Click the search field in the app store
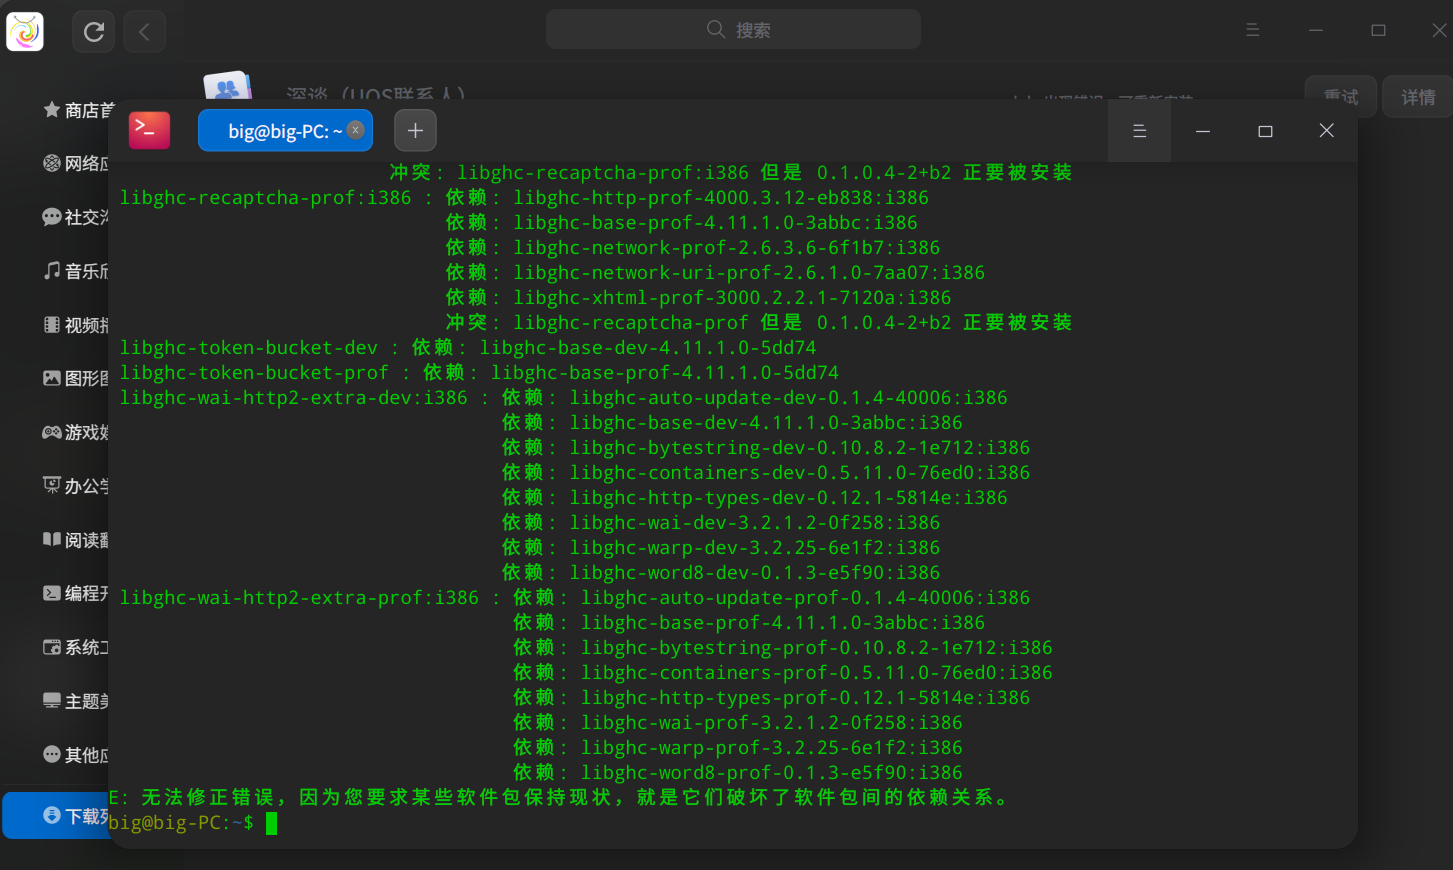1453x870 pixels. (733, 30)
